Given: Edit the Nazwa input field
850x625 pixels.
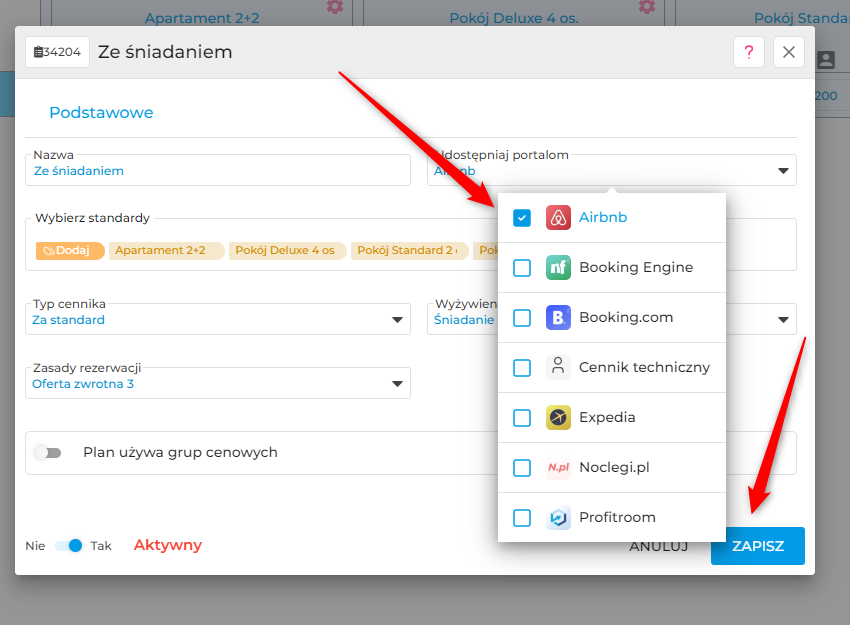Looking at the screenshot, I should click(218, 170).
